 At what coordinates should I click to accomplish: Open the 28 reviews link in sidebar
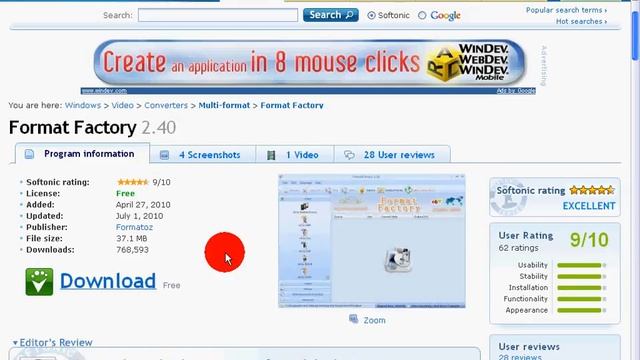(x=520, y=357)
